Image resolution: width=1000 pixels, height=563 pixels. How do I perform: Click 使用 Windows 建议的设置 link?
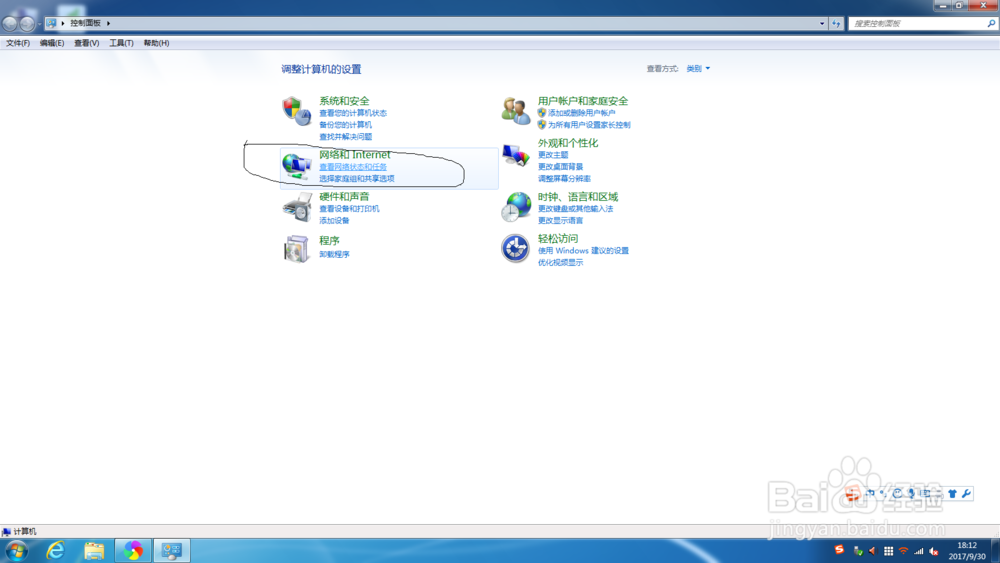583,251
